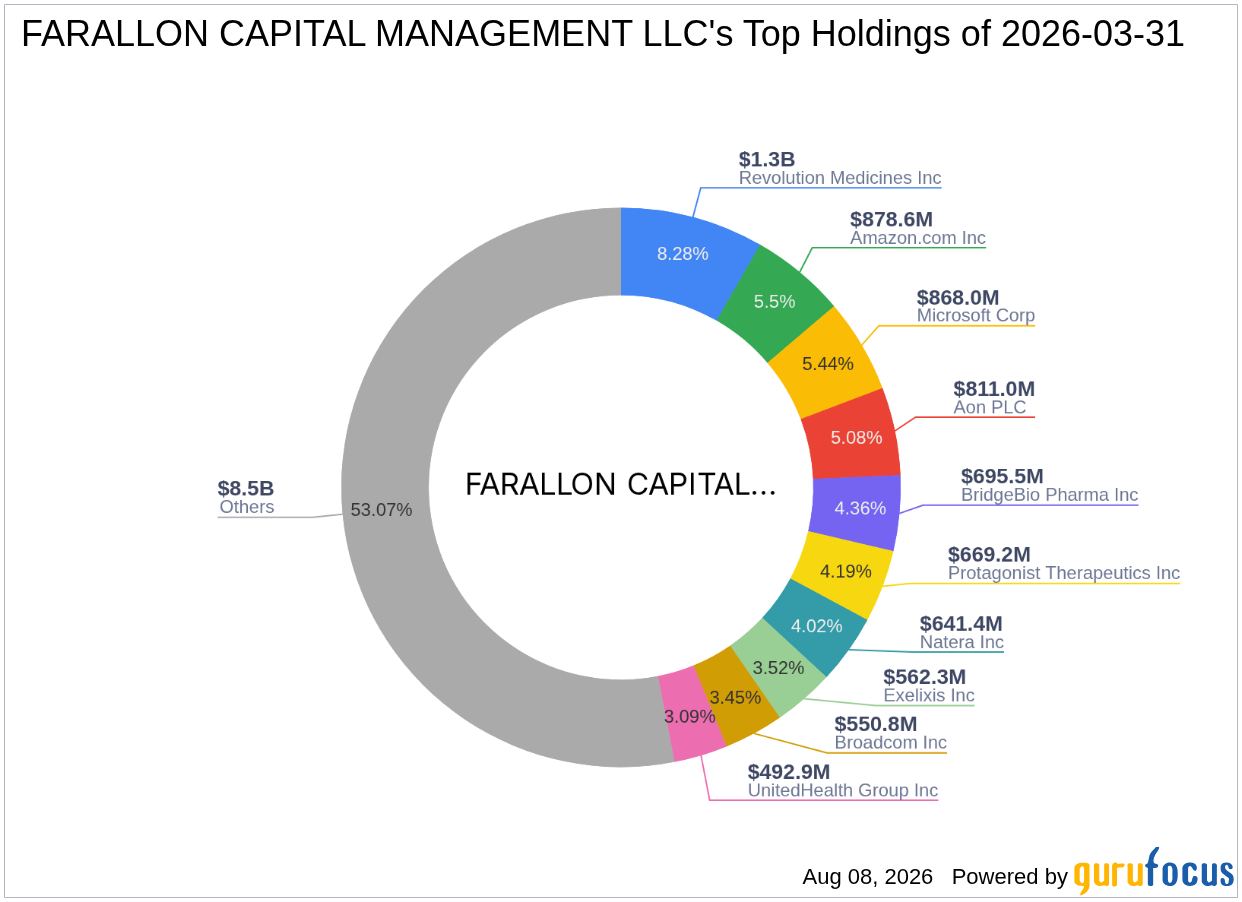This screenshot has height=902, width=1242.
Task: Click the blue Revolution Medicines 8.28% slice
Action: tap(684, 253)
